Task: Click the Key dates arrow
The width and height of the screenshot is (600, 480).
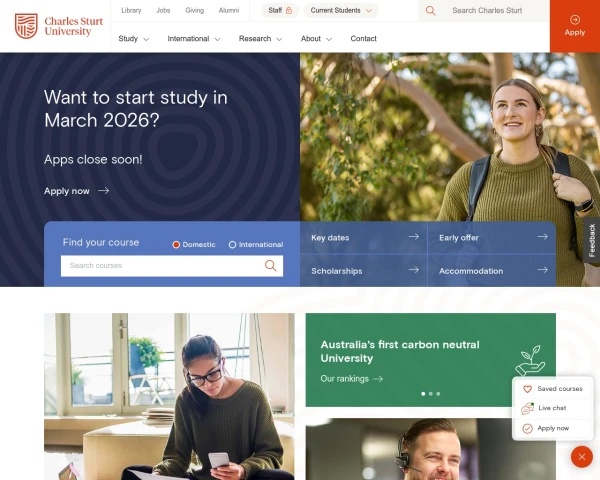Action: [x=413, y=237]
